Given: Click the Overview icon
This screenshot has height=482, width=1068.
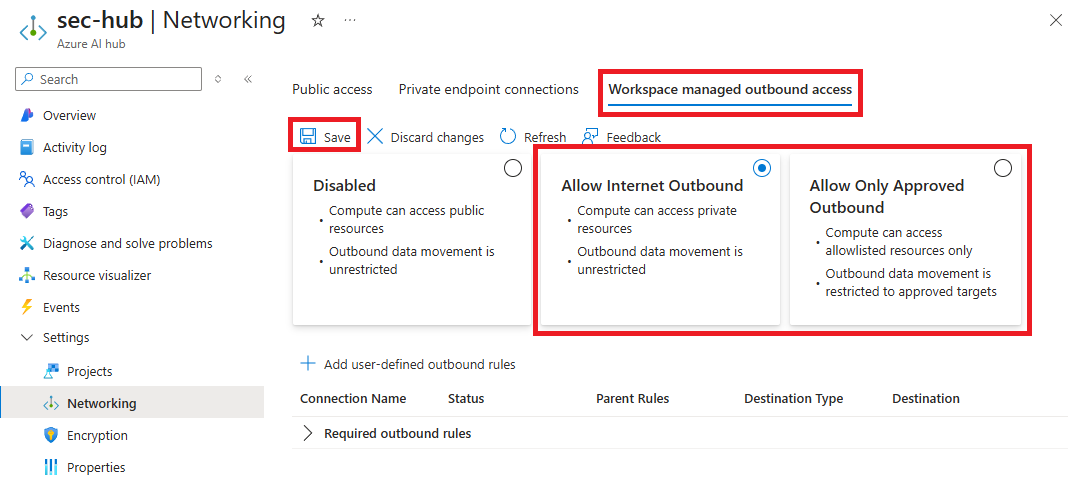Looking at the screenshot, I should click(x=27, y=115).
